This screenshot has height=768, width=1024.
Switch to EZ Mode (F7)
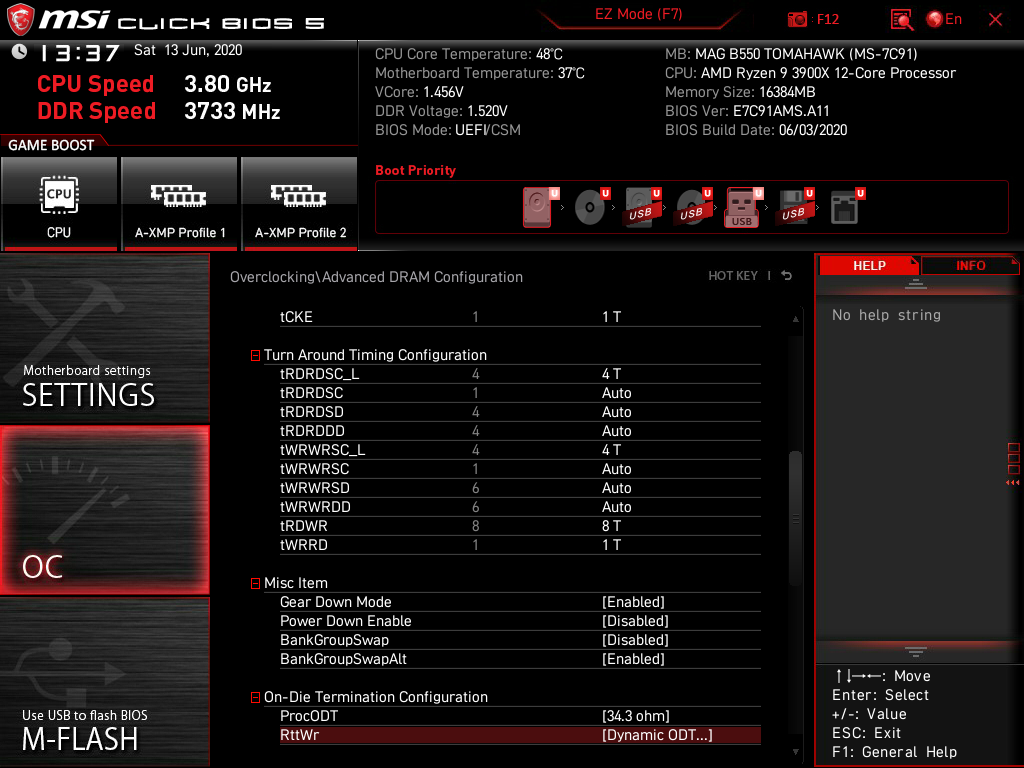[x=639, y=14]
